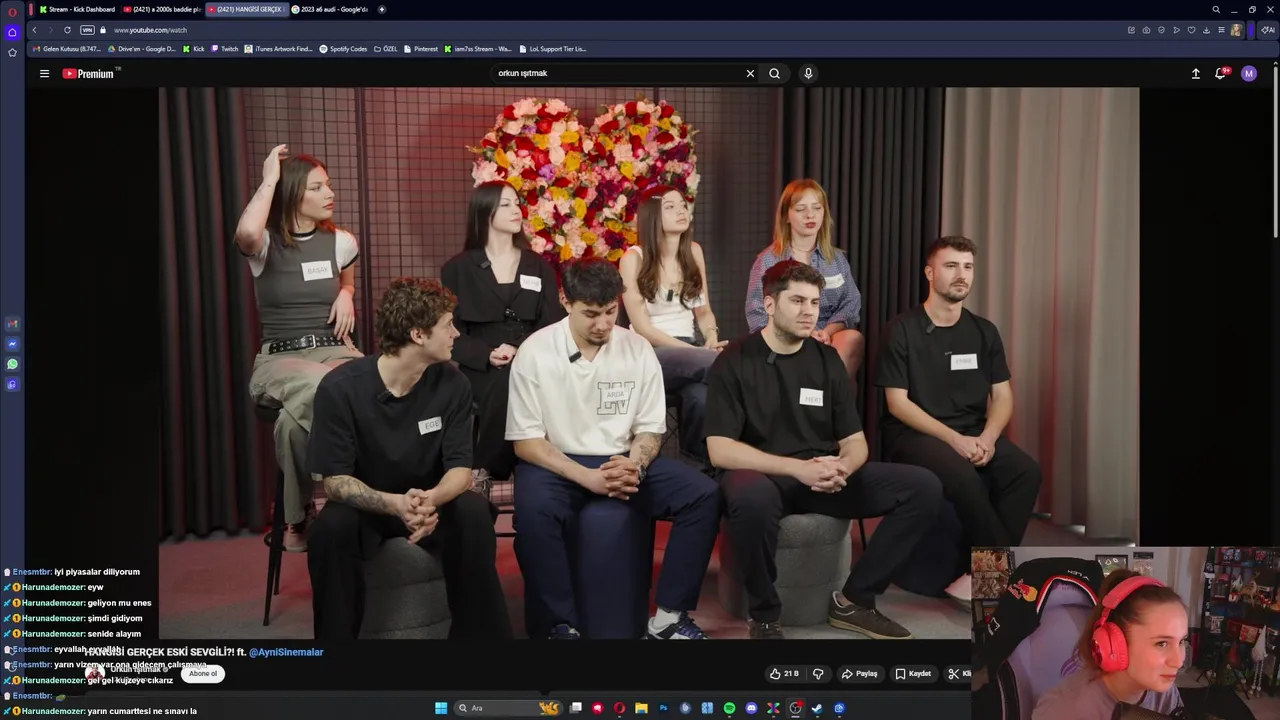The width and height of the screenshot is (1280, 720).
Task: Open the Pinterest bookmark
Action: point(421,49)
